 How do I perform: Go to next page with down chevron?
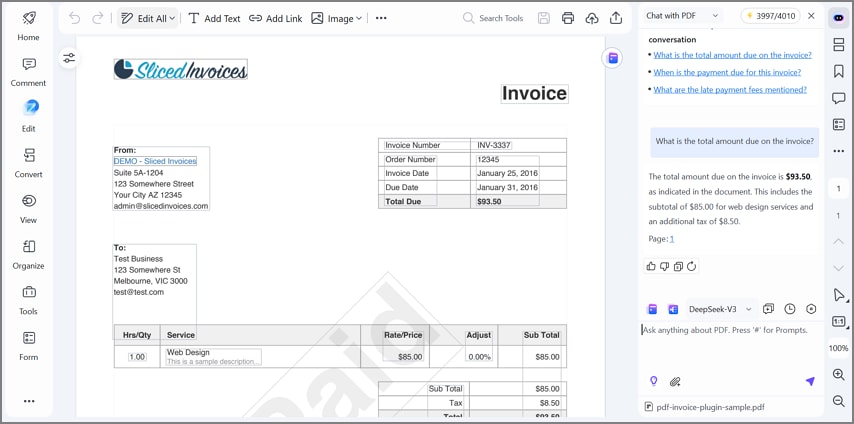pyautogui.click(x=838, y=268)
